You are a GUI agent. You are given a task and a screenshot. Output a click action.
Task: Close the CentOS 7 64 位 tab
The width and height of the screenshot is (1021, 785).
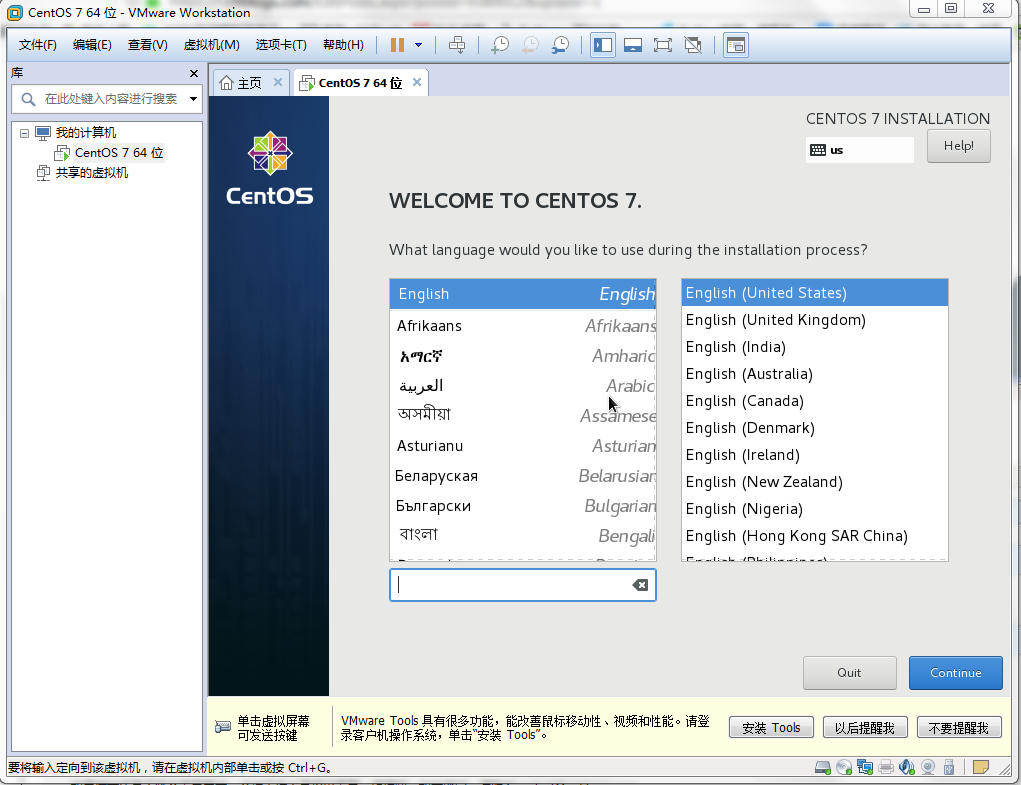pyautogui.click(x=417, y=82)
